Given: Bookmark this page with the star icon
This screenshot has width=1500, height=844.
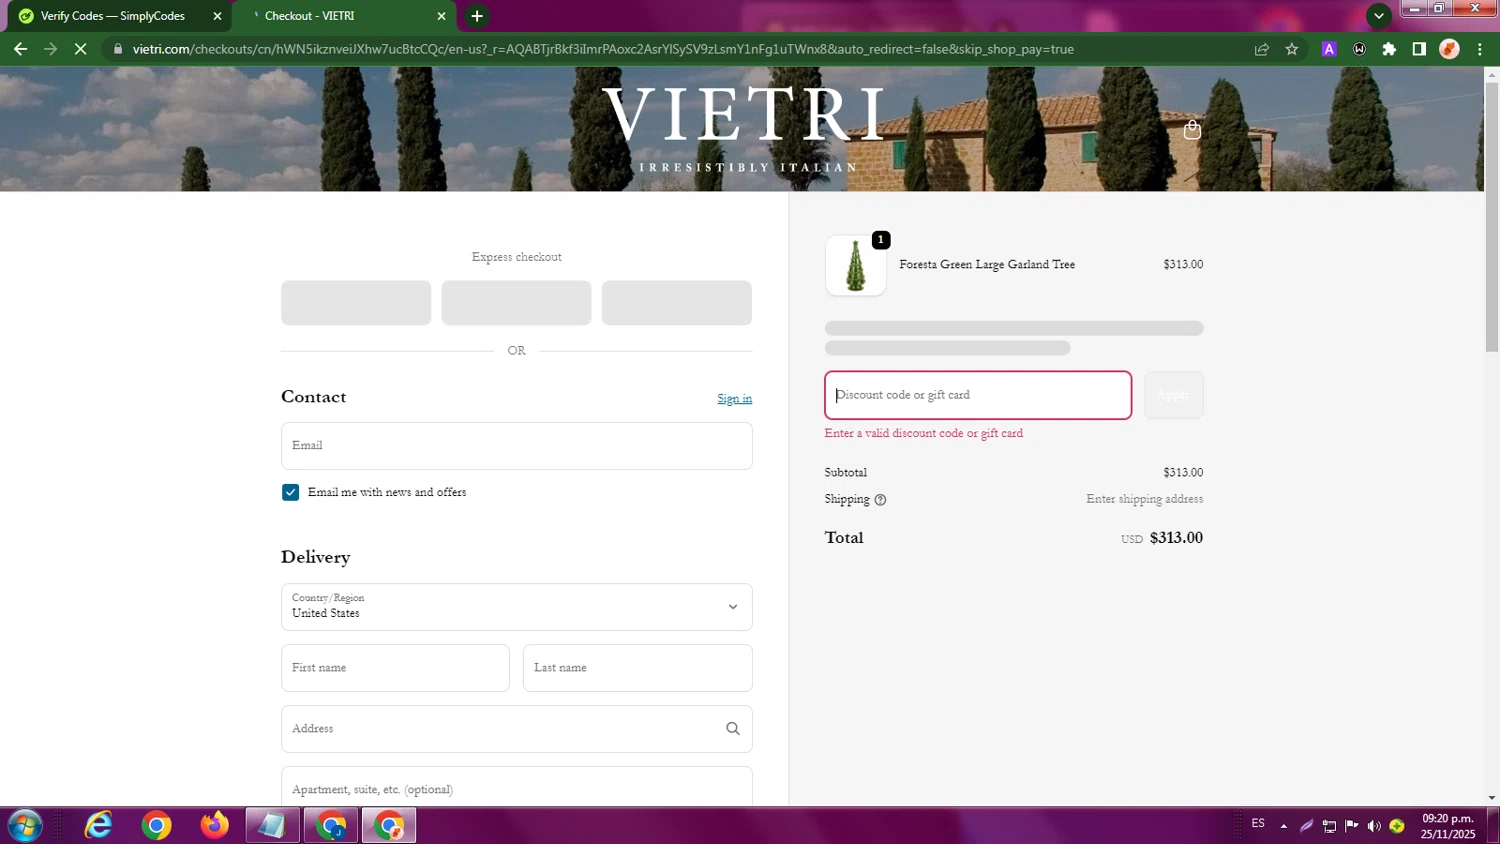Looking at the screenshot, I should tap(1292, 49).
